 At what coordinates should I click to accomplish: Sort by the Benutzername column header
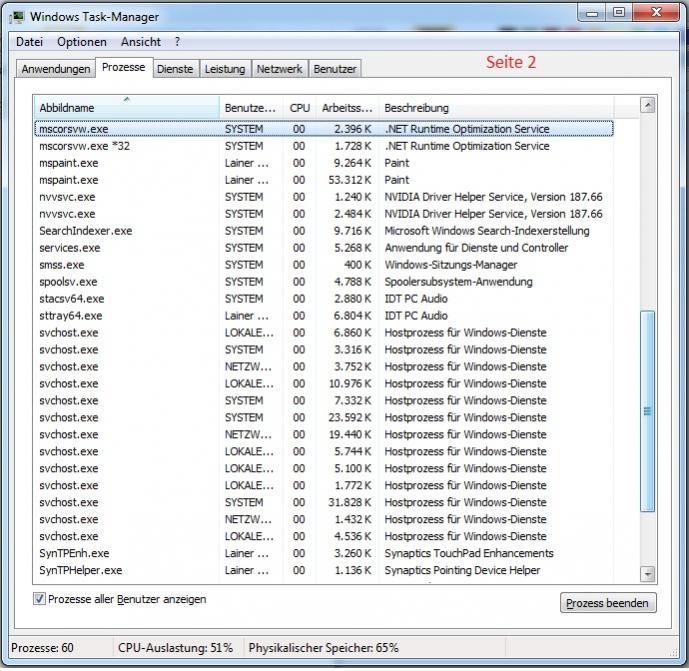[251, 108]
